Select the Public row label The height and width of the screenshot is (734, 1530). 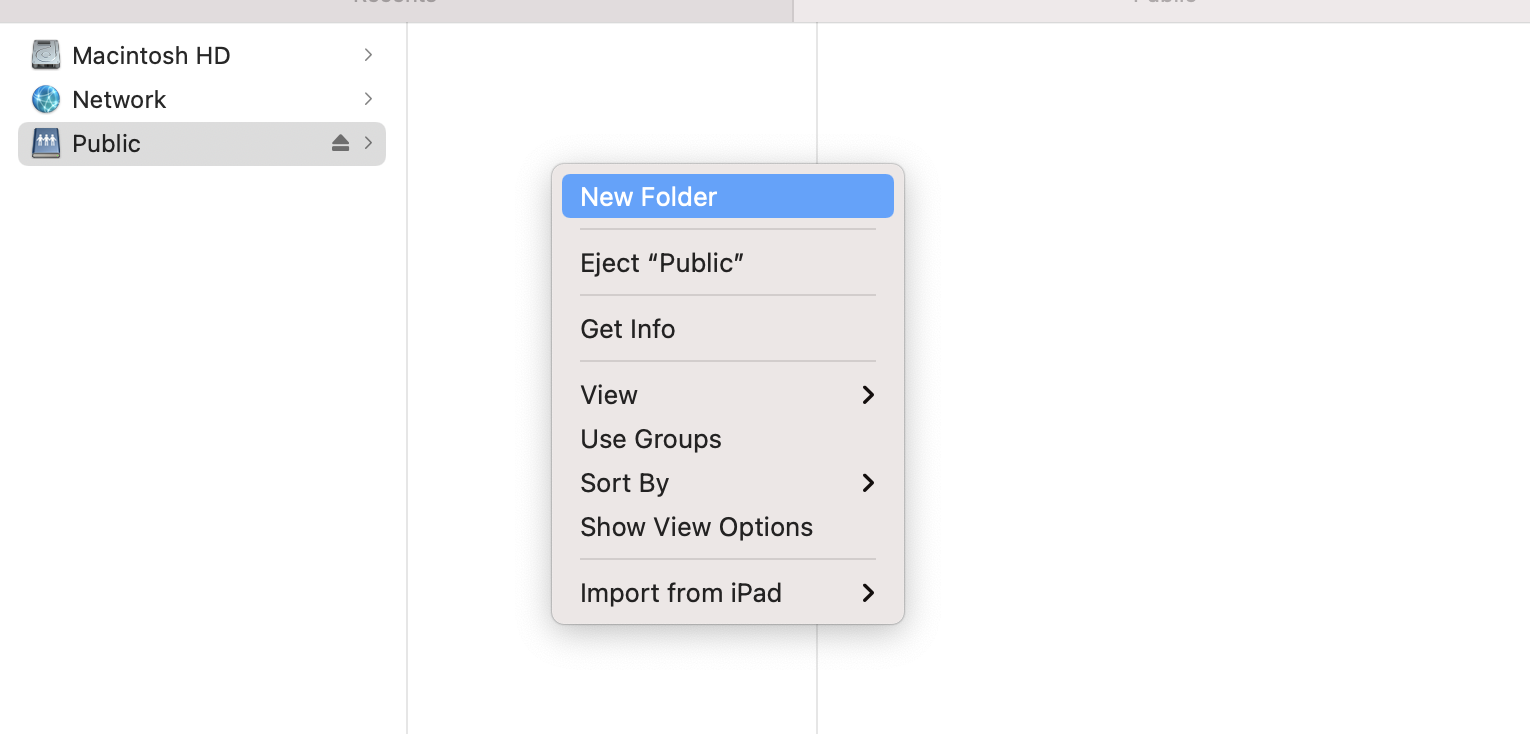(106, 144)
